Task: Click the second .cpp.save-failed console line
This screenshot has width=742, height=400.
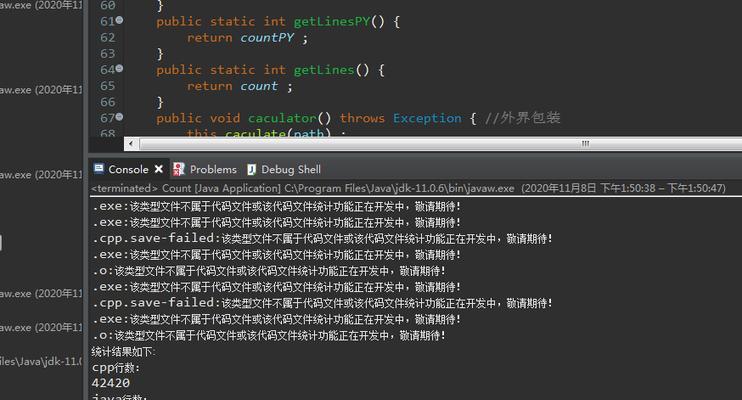Action: 322,302
